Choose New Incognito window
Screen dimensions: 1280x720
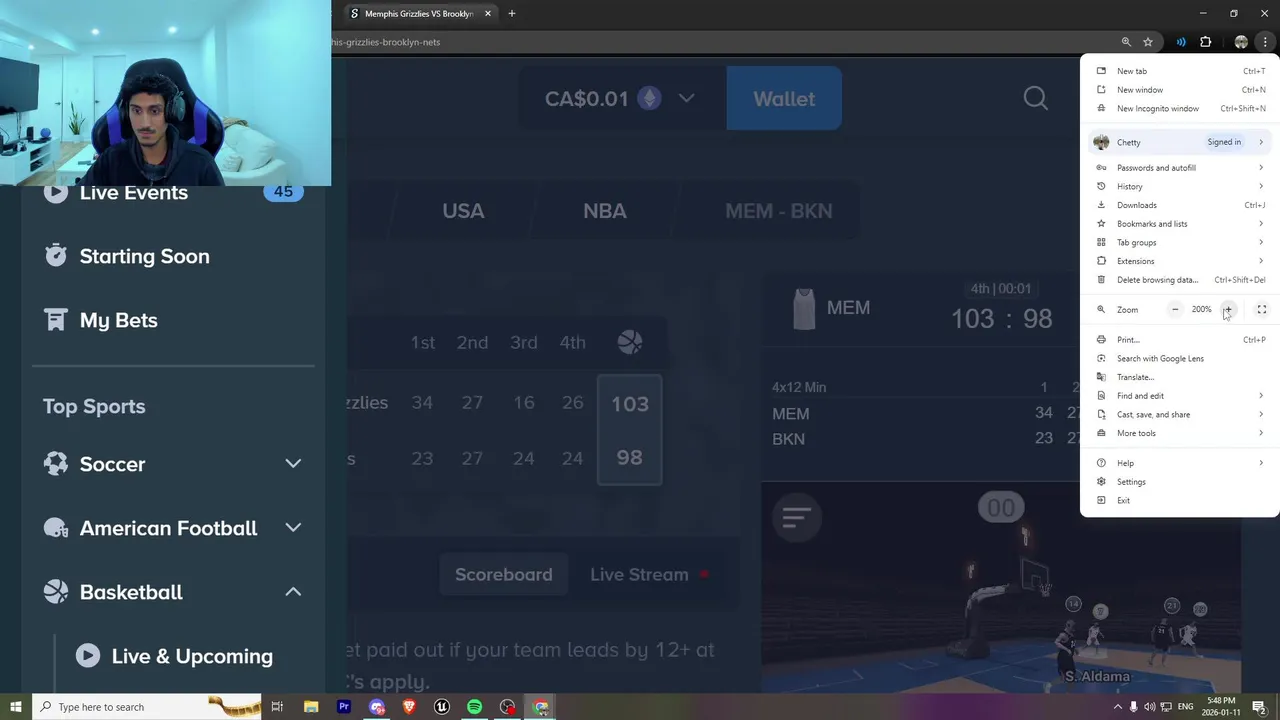1180,108
